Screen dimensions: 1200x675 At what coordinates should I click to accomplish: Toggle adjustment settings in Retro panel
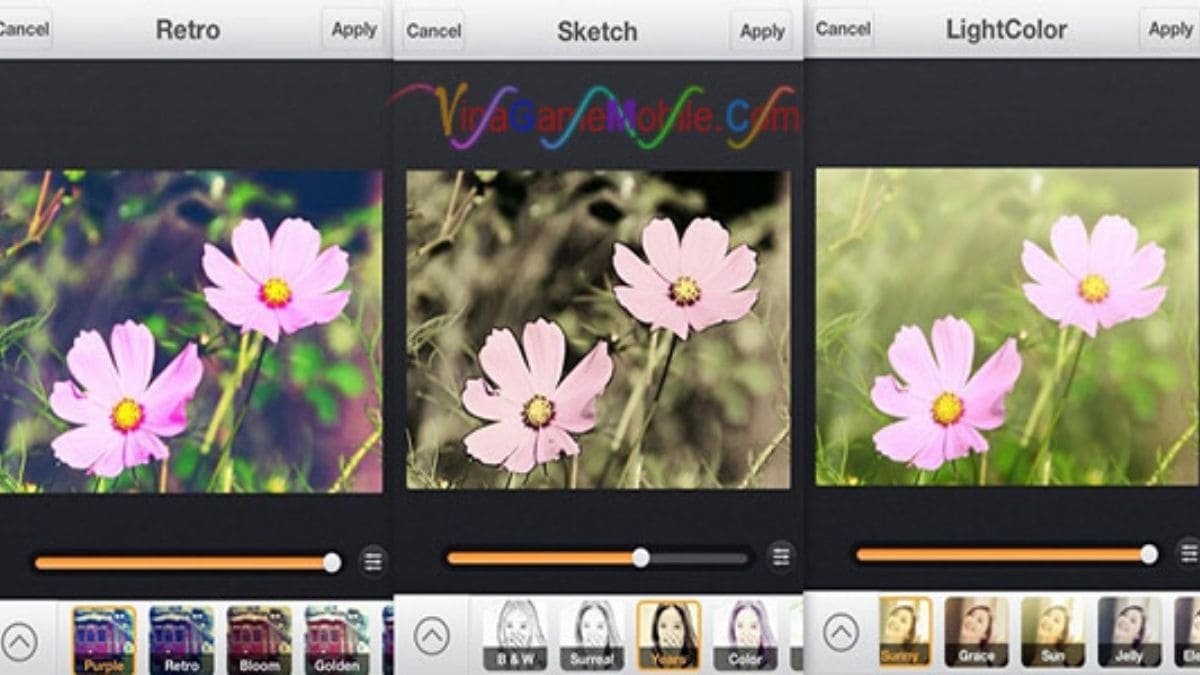(373, 562)
